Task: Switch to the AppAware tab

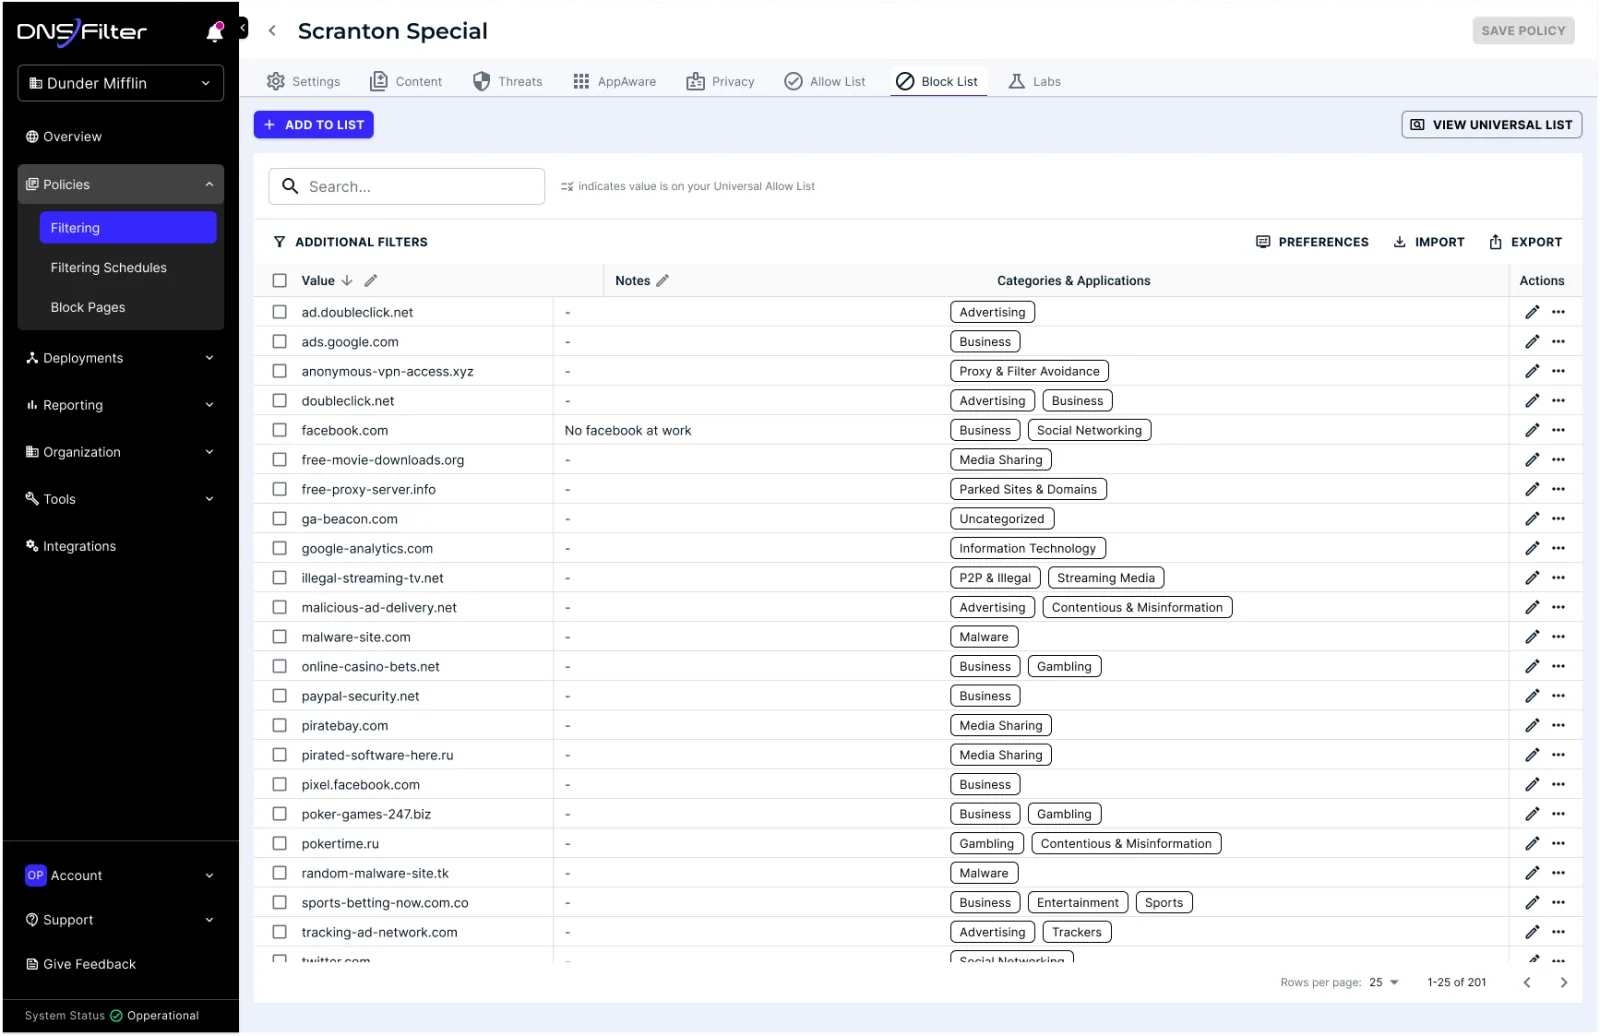Action: click(x=615, y=82)
